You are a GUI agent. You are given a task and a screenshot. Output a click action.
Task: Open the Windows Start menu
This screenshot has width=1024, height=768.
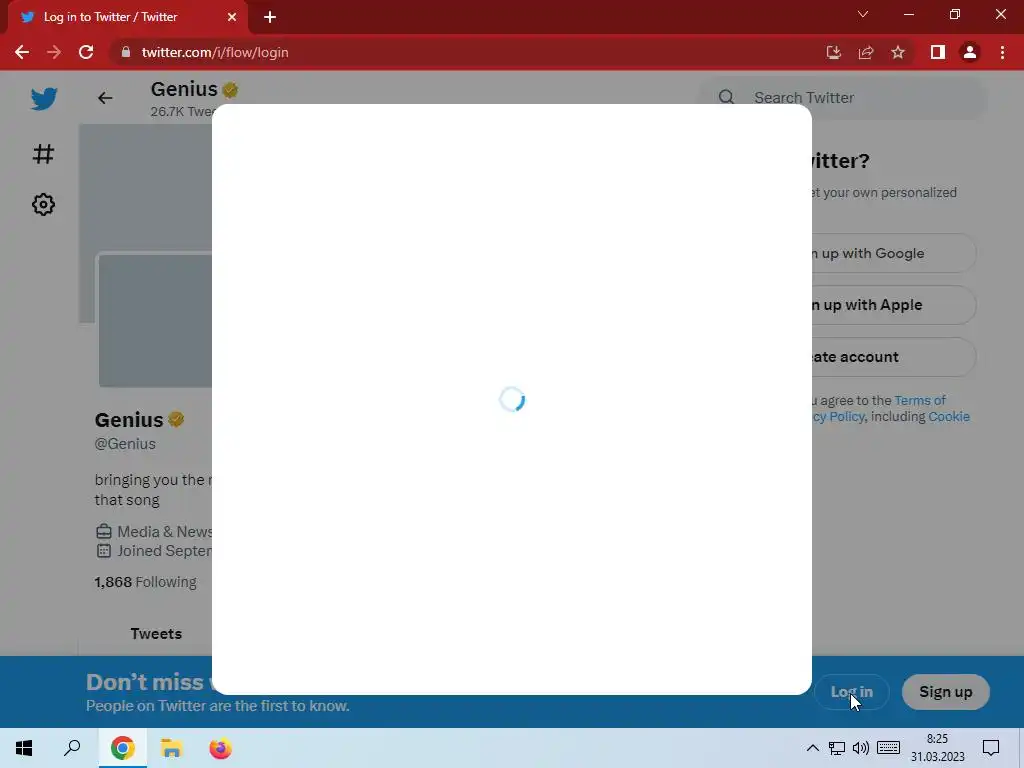click(x=24, y=748)
